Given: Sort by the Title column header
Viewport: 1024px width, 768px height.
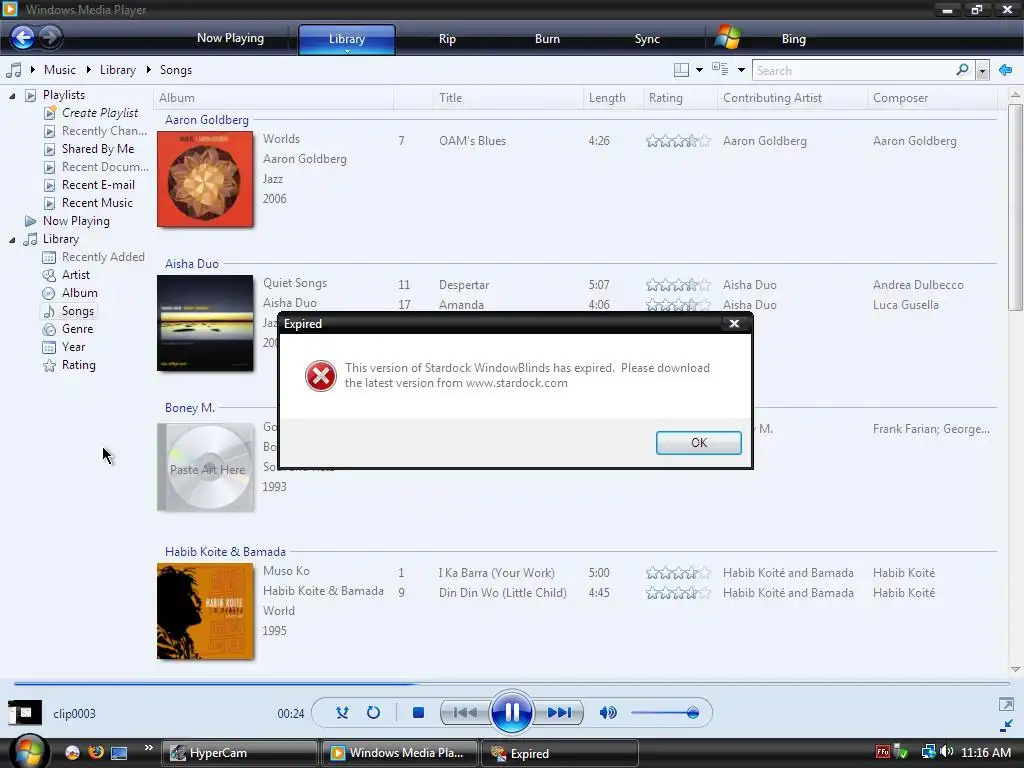Looking at the screenshot, I should [507, 98].
